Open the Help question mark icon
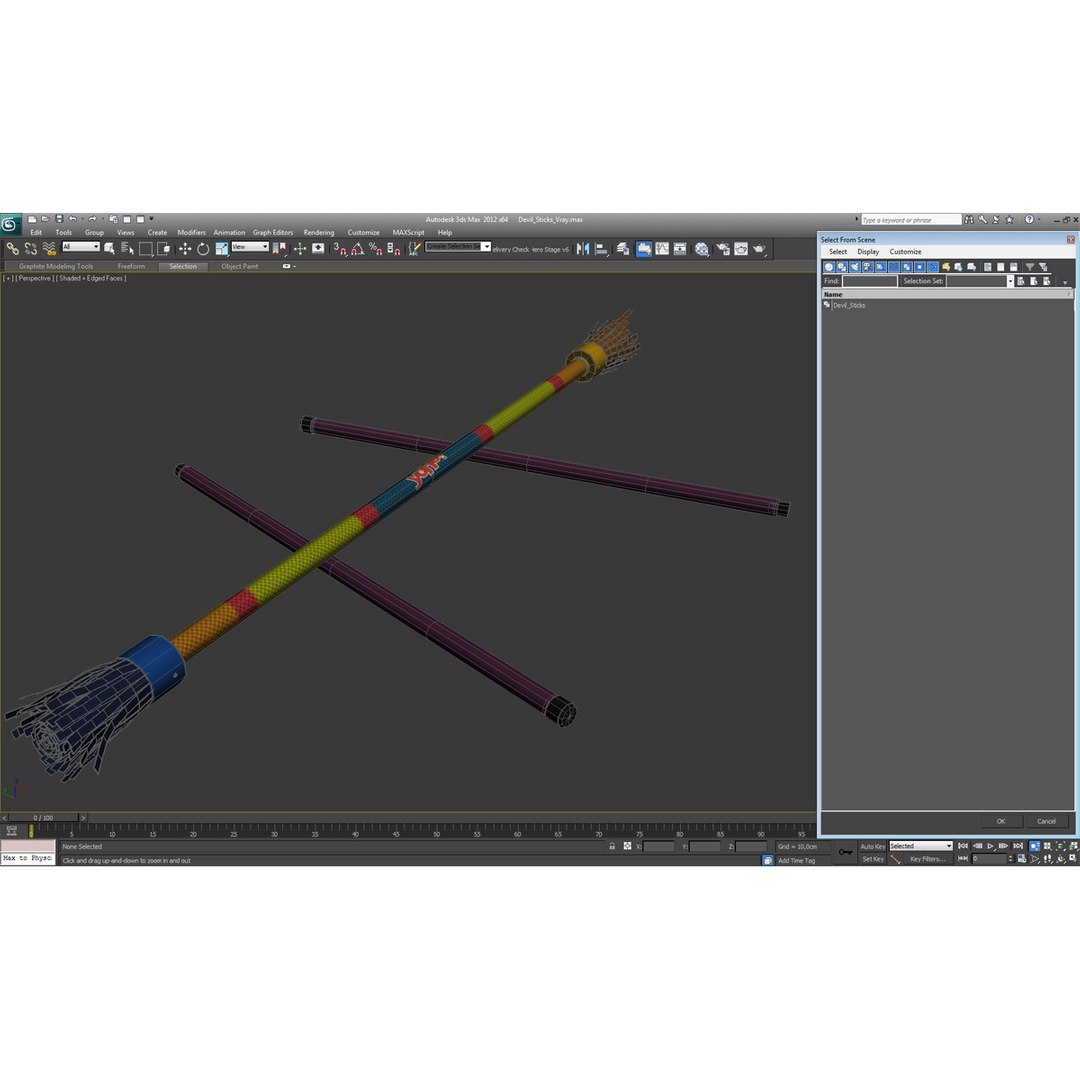The height and width of the screenshot is (1080, 1080). point(1029,220)
